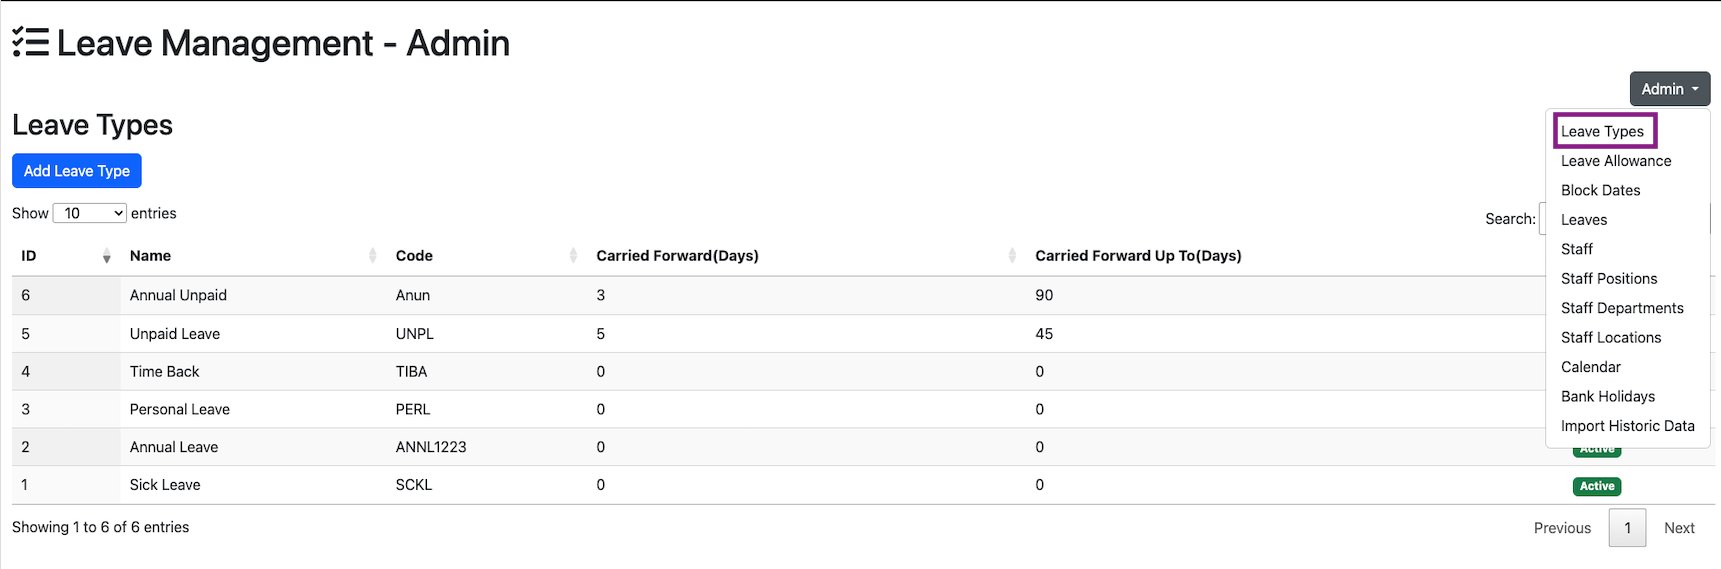Sort by Carried Forward(Days) sort arrows
The height and width of the screenshot is (569, 1721).
click(x=1012, y=256)
